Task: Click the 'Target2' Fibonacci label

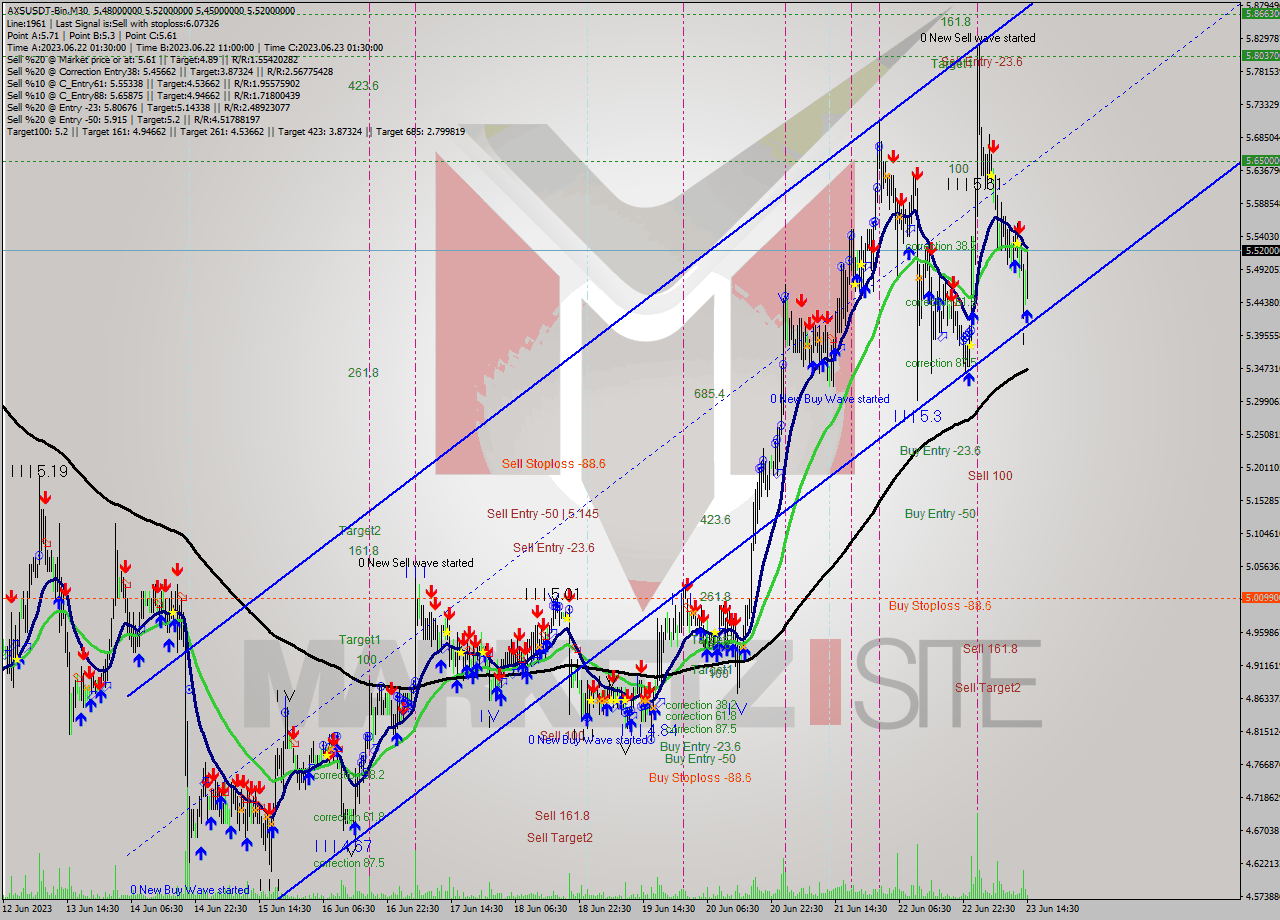Action: coord(359,531)
